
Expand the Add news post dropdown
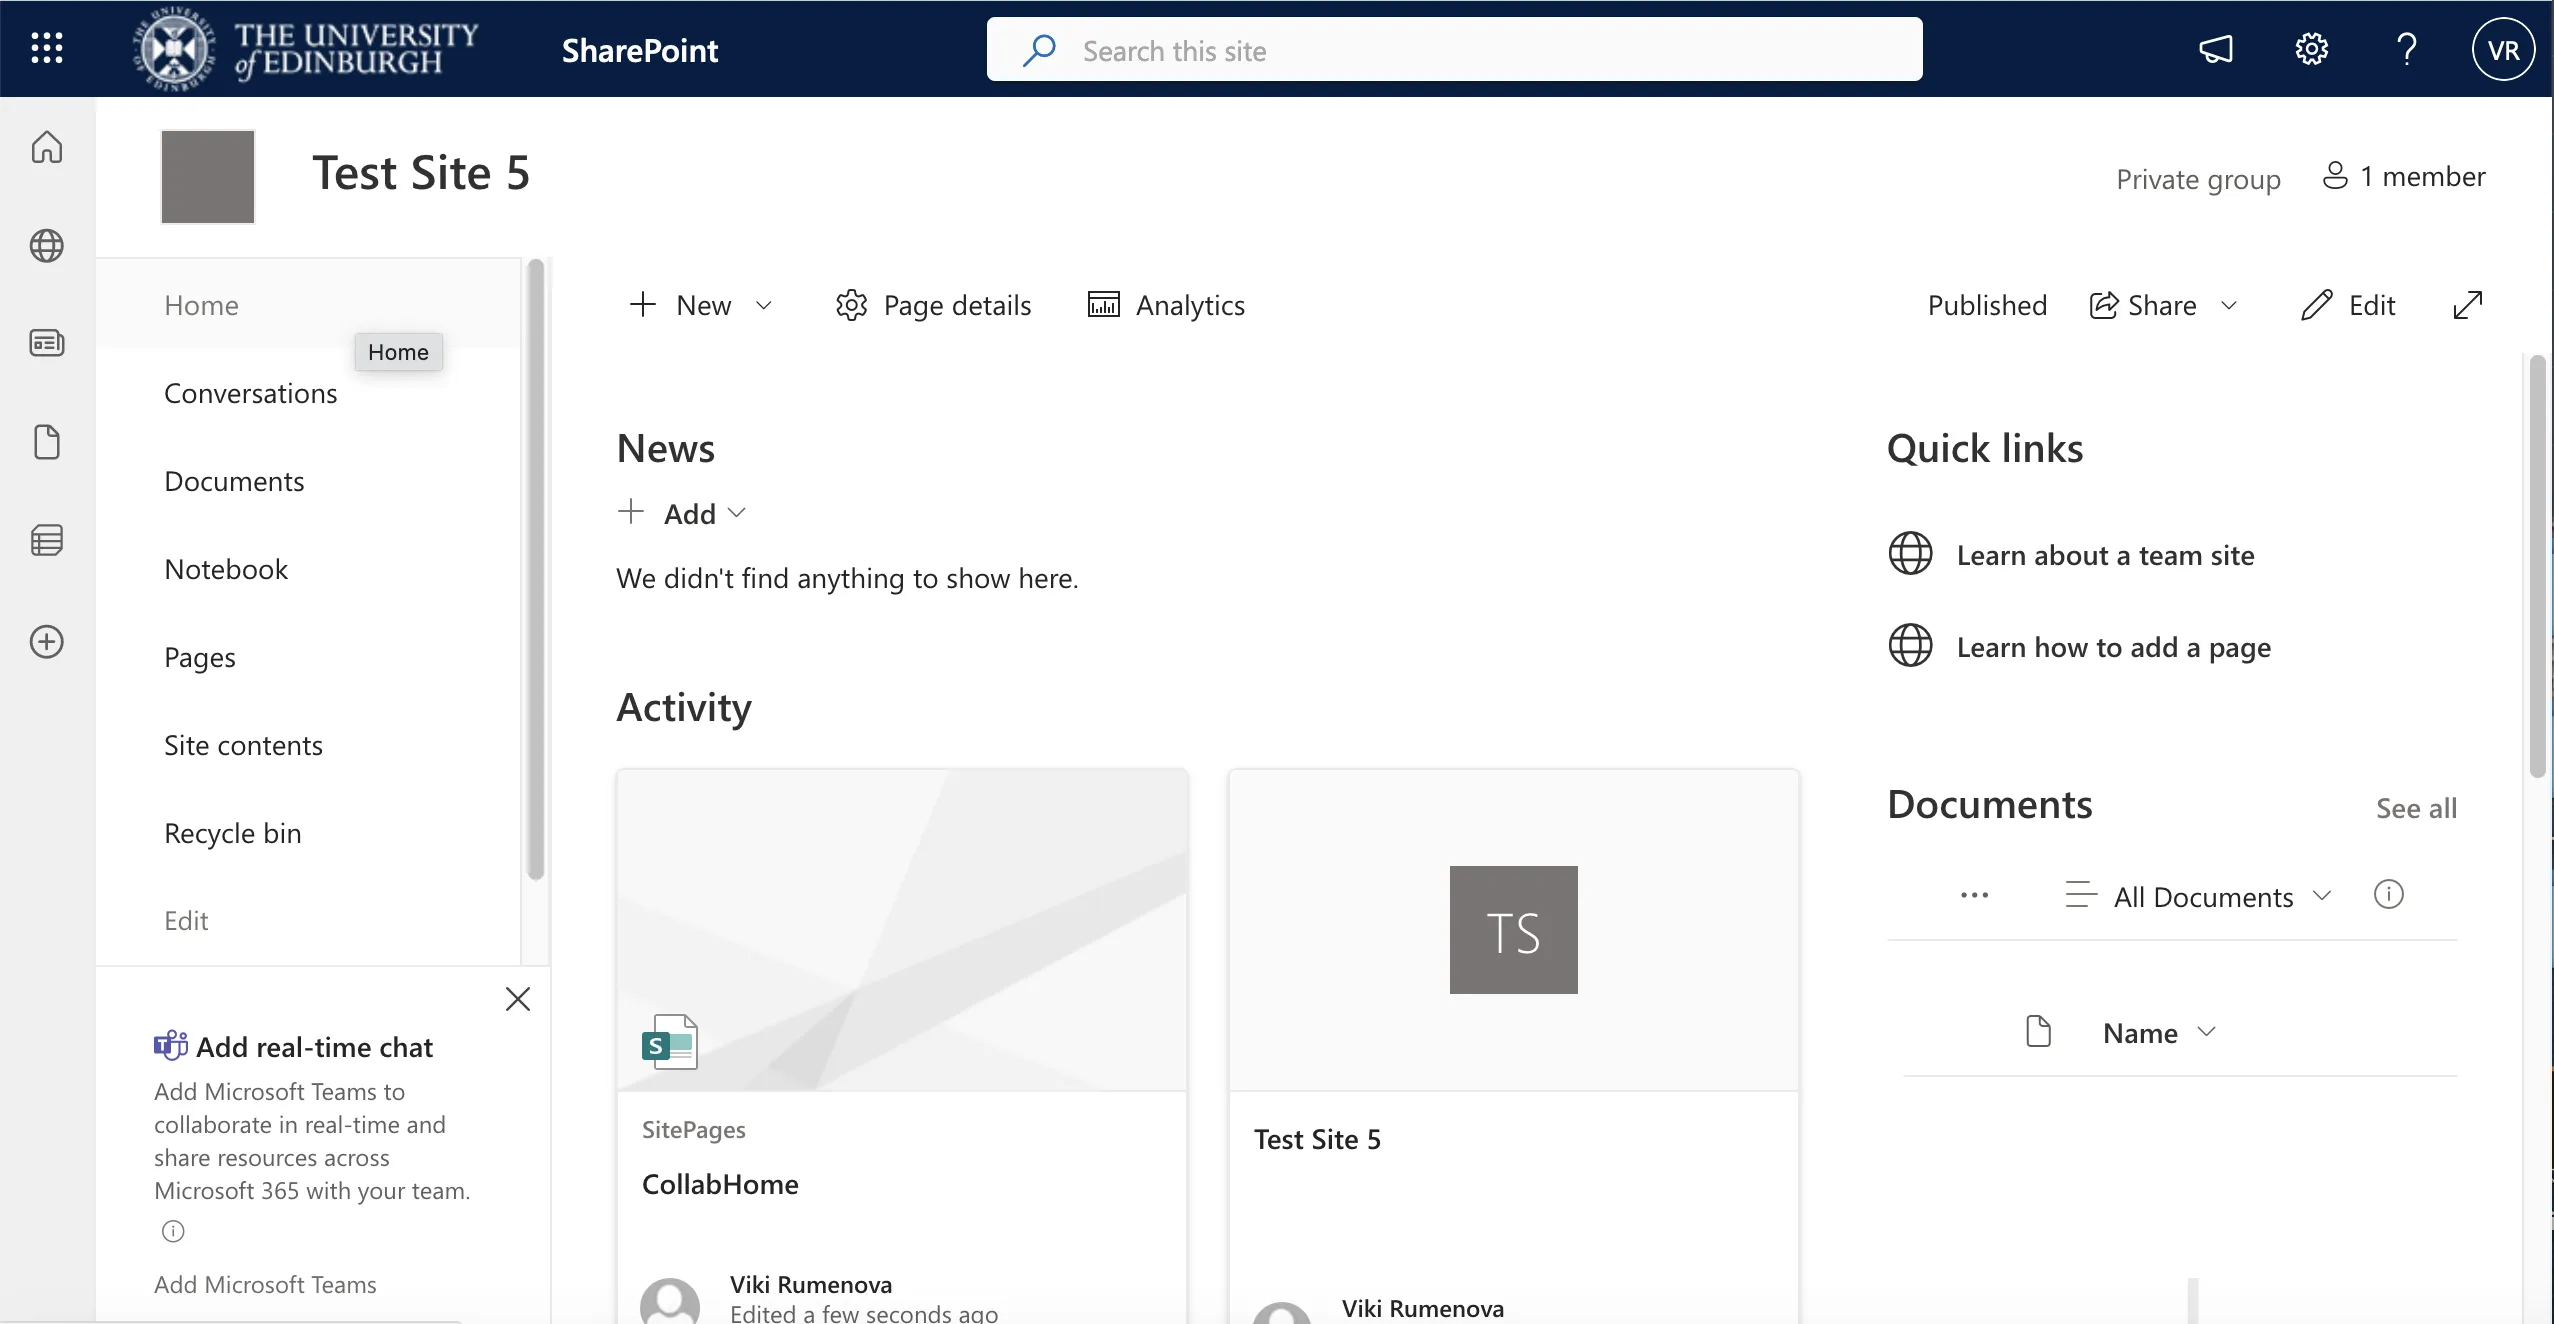[738, 513]
